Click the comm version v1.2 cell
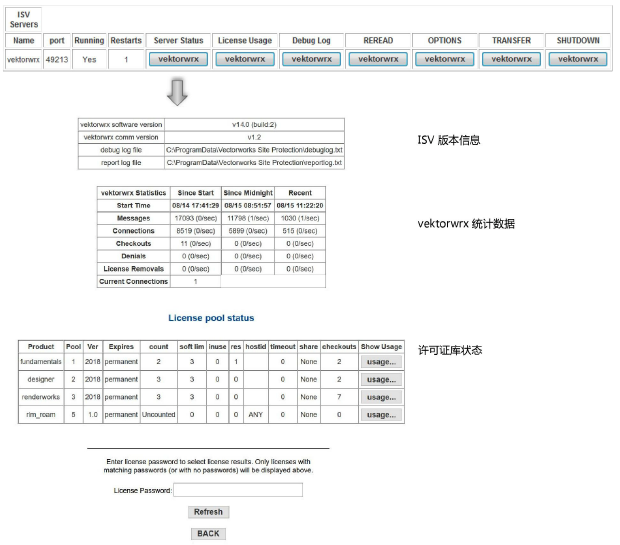620x545 pixels. click(x=254, y=137)
